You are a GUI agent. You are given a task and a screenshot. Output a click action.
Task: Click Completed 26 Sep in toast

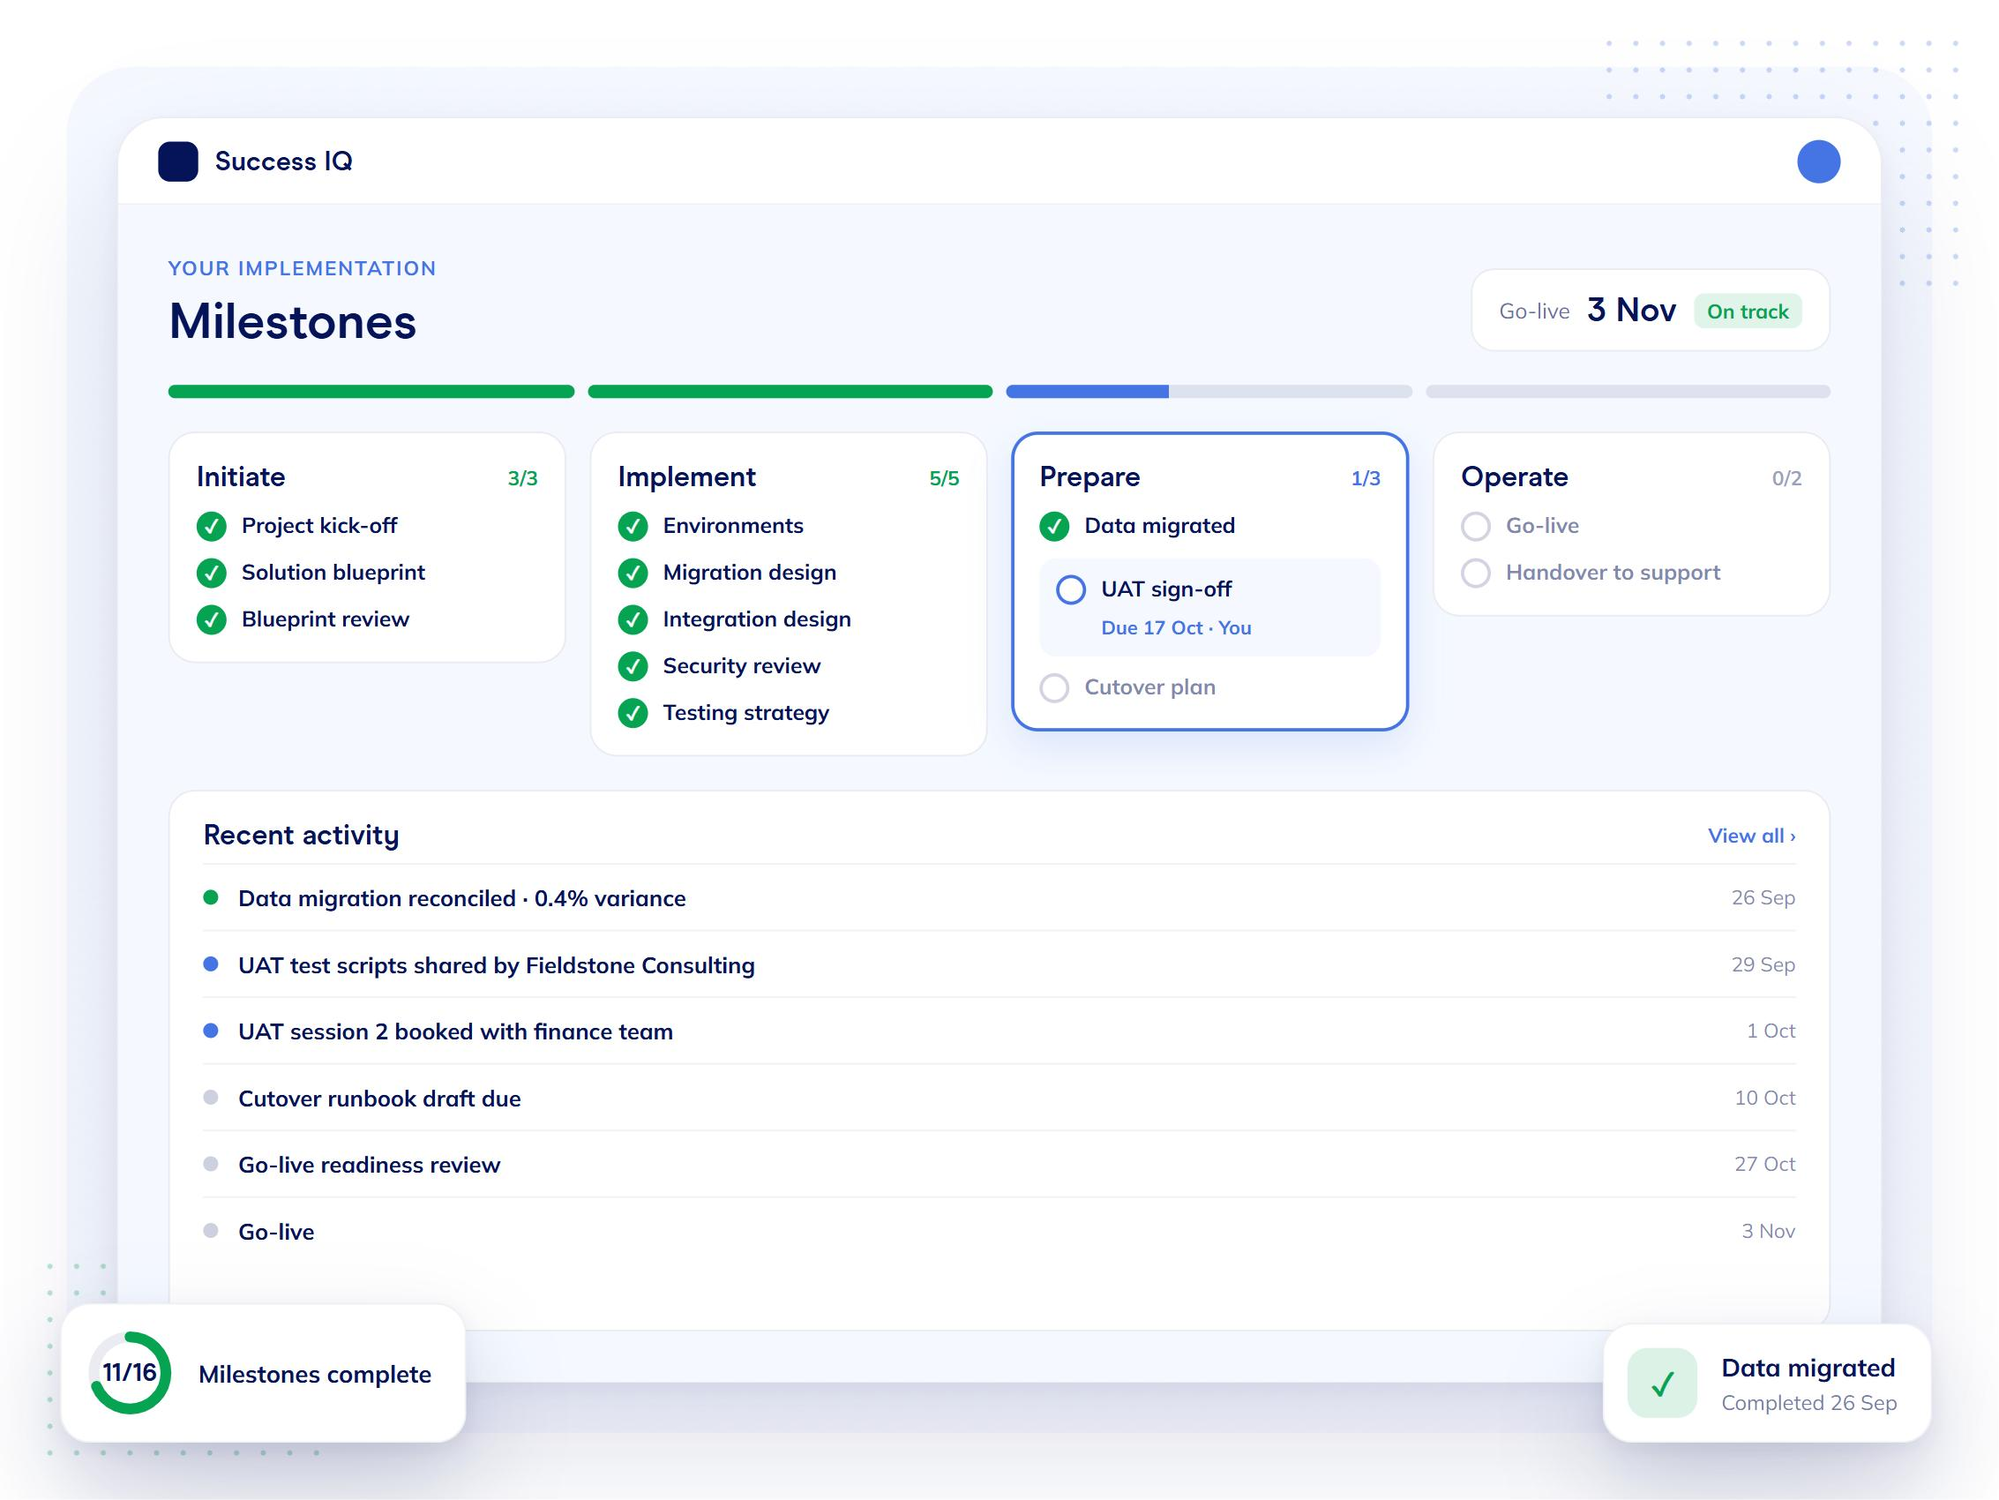[1809, 1403]
